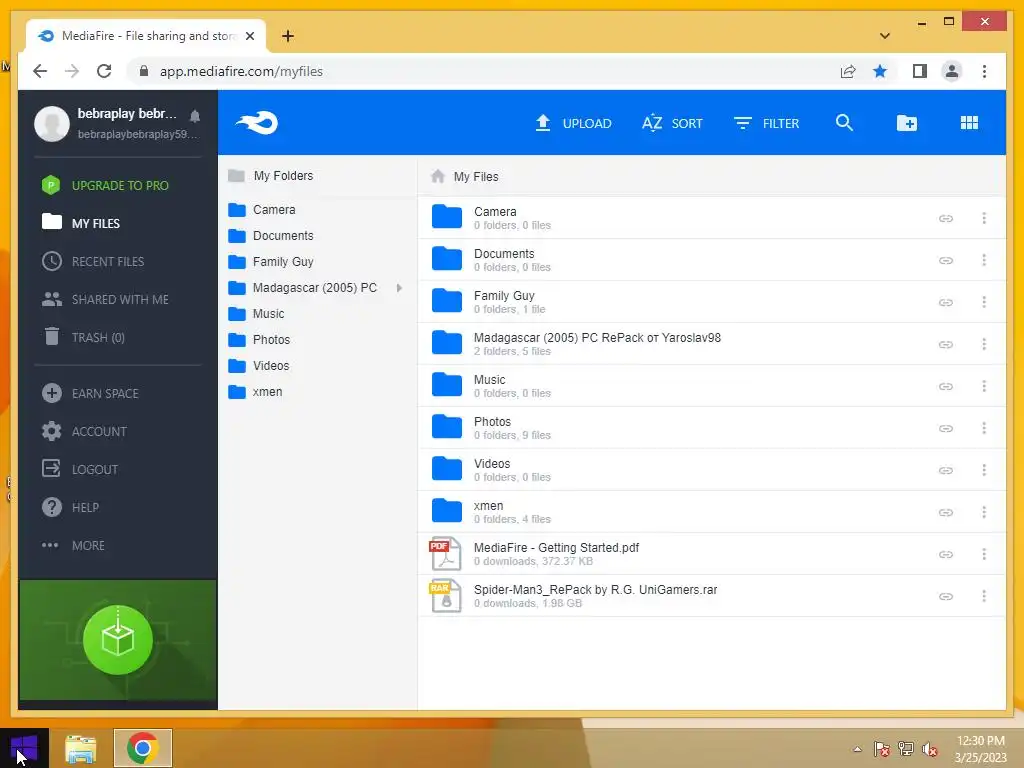Open more options for Family Guy folder
The image size is (1024, 768).
[984, 302]
